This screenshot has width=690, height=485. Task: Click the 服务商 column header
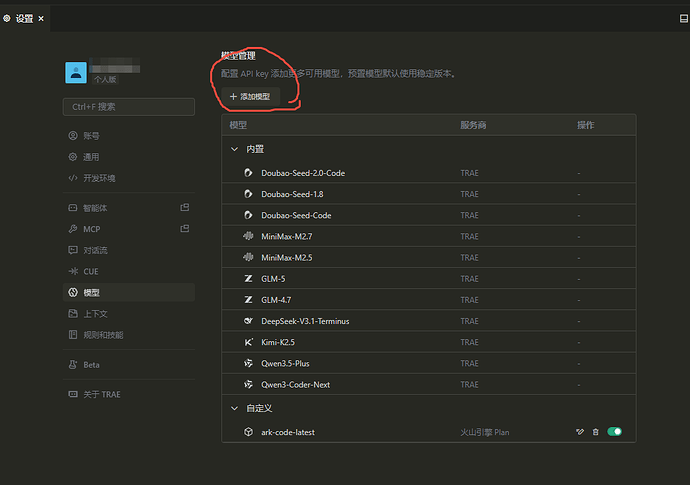(473, 125)
